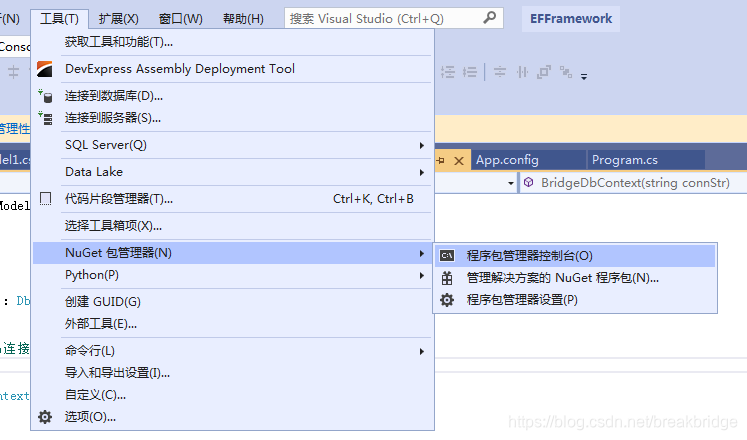Select 创建 GUID(G)
The image size is (747, 440).
[x=233, y=302]
